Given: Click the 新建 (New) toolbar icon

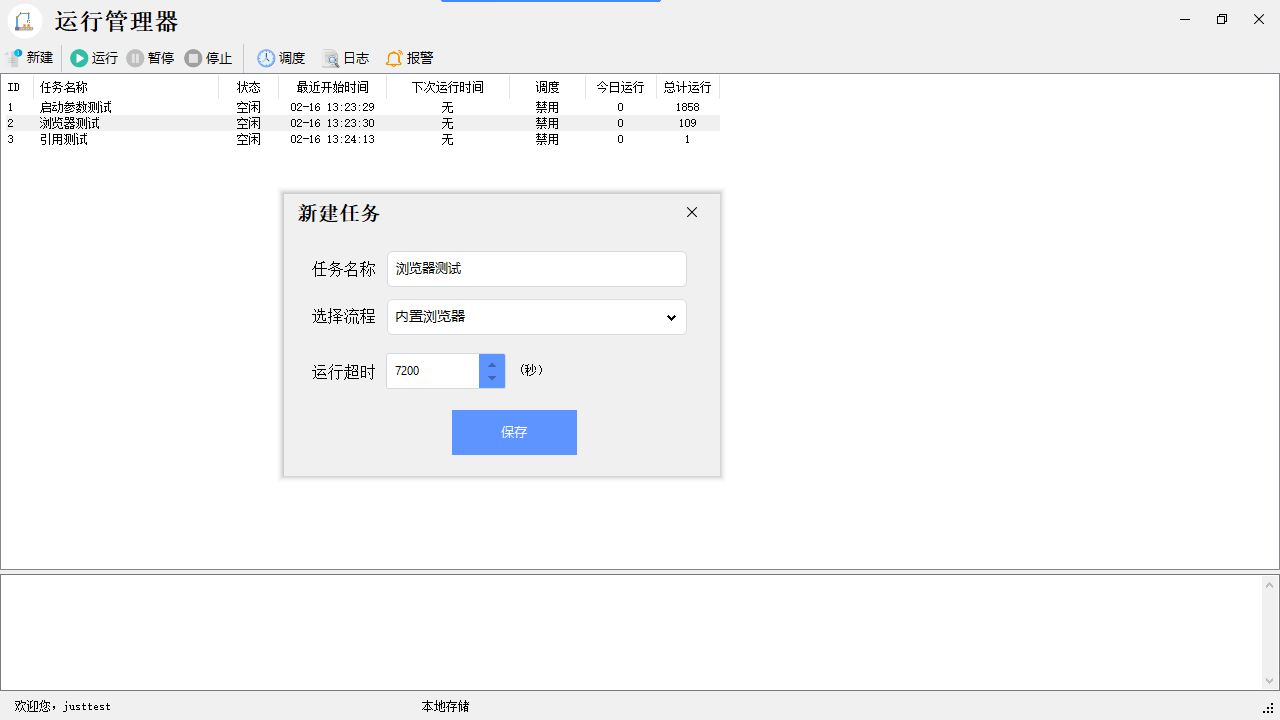Looking at the screenshot, I should [14, 58].
